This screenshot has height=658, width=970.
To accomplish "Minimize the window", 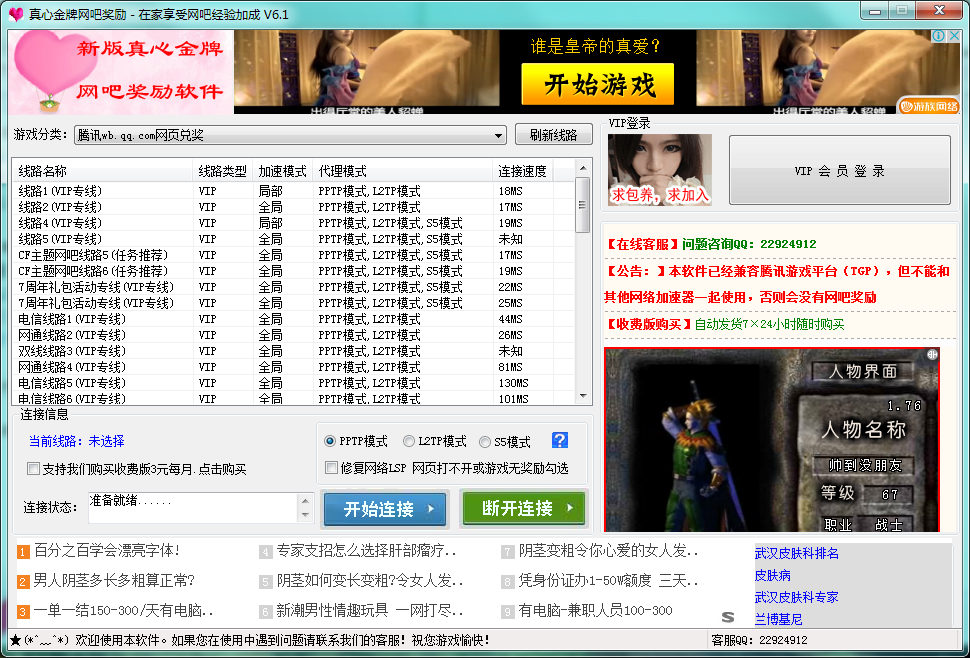I will point(875,11).
